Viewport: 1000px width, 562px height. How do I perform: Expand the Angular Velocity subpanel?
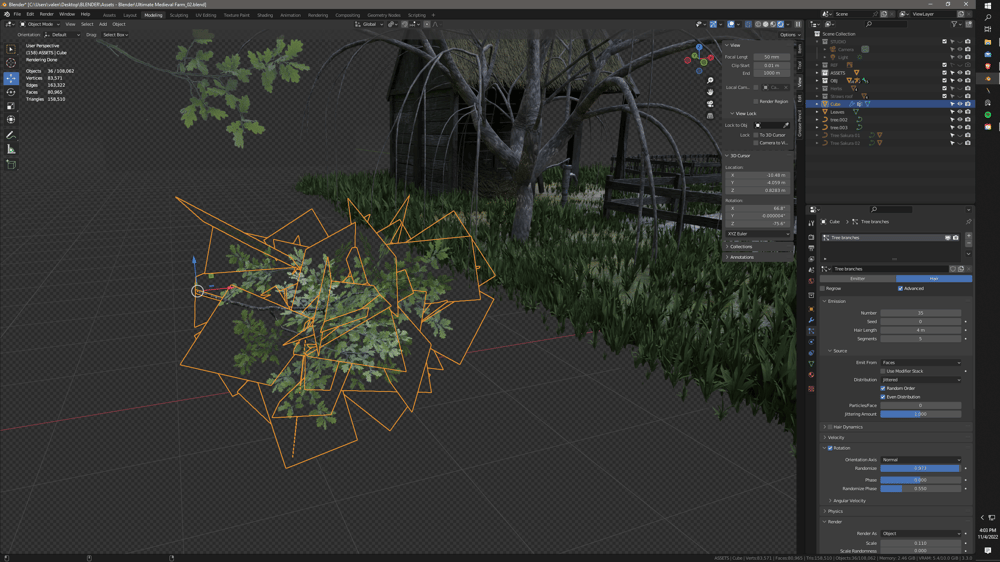(849, 501)
